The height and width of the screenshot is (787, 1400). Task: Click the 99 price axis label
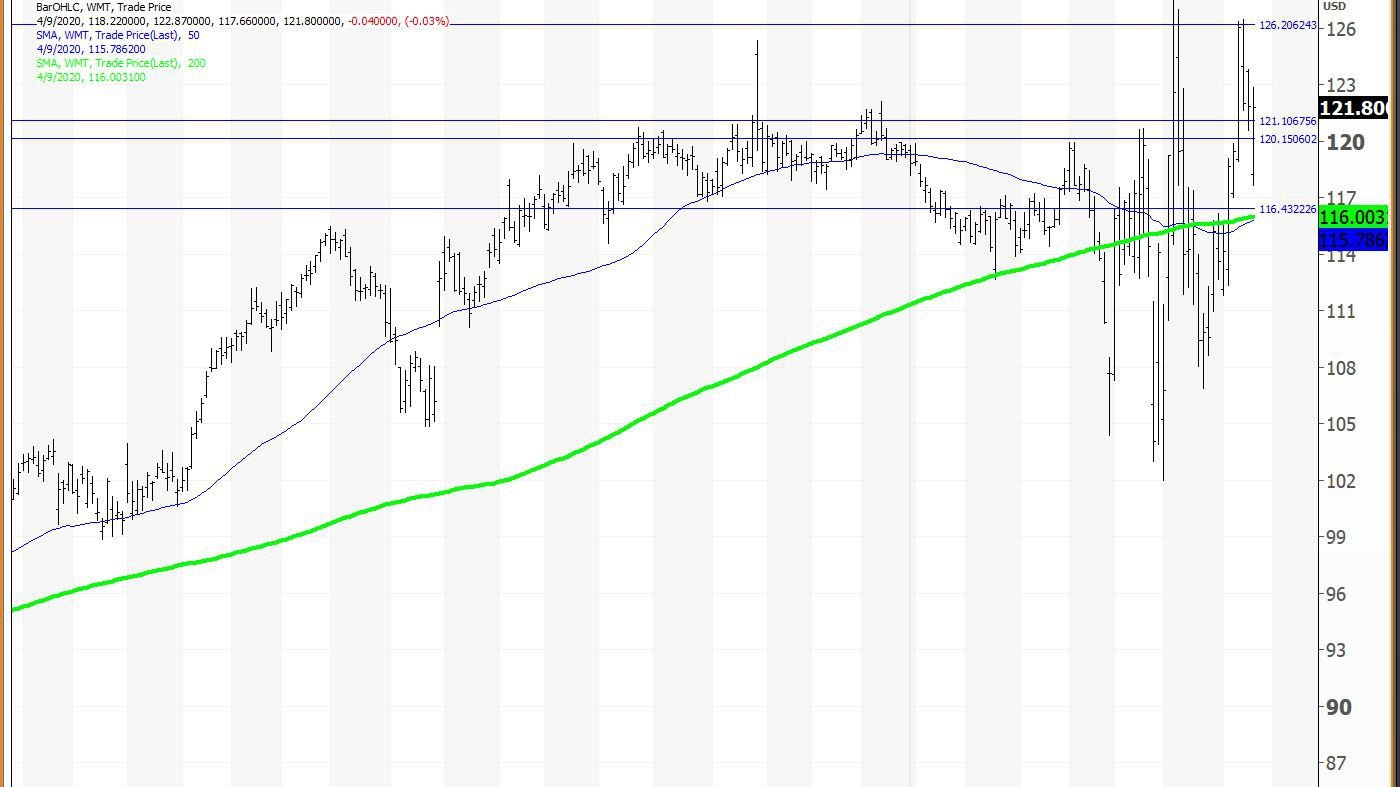pos(1336,537)
